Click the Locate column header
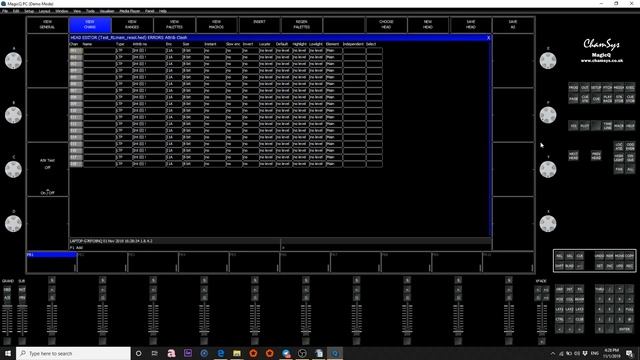Image resolution: width=640 pixels, height=360 pixels. pyautogui.click(x=264, y=44)
